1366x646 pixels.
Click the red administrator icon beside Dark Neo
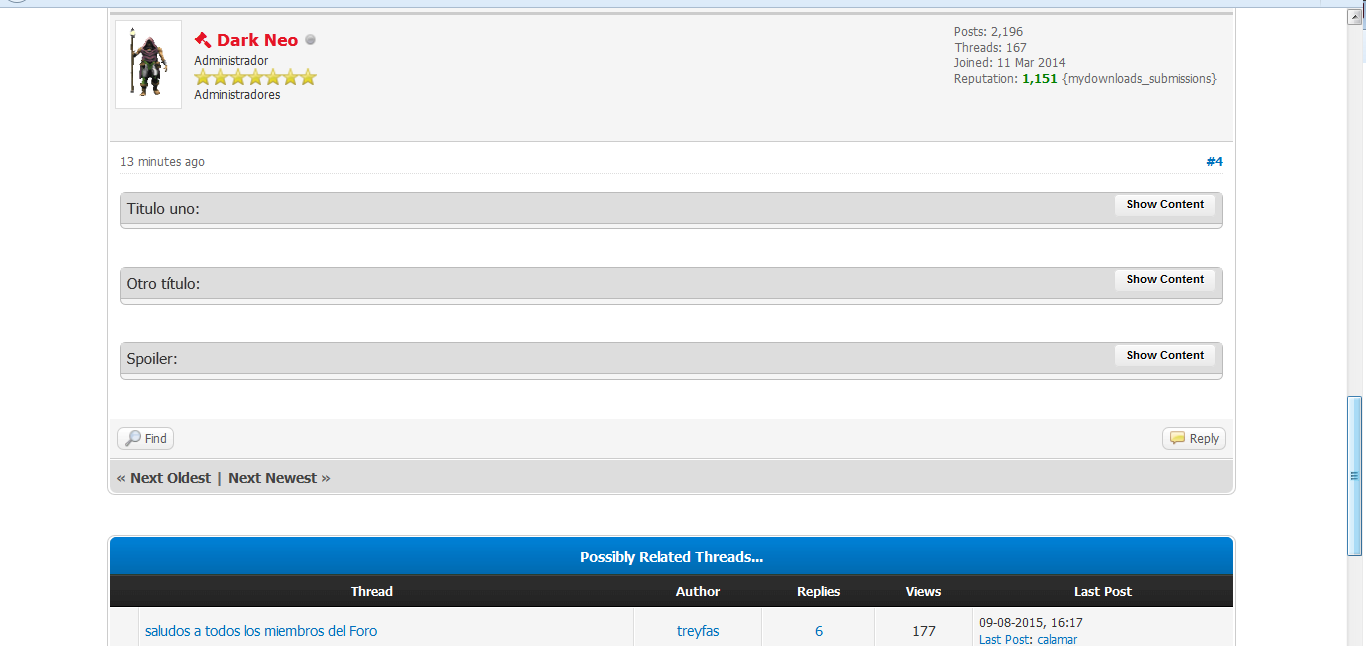pos(203,40)
